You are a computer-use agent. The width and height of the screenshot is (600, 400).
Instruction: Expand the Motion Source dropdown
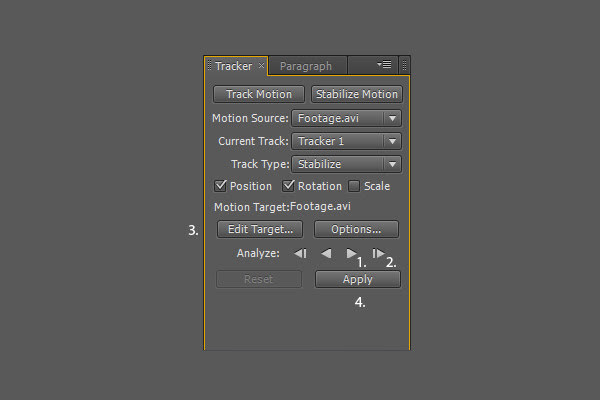(x=346, y=118)
